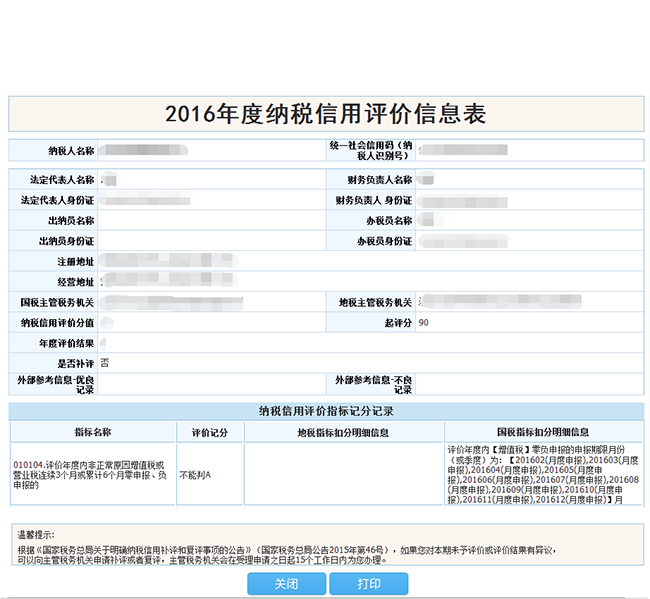Click the 关闭 button

tap(286, 584)
